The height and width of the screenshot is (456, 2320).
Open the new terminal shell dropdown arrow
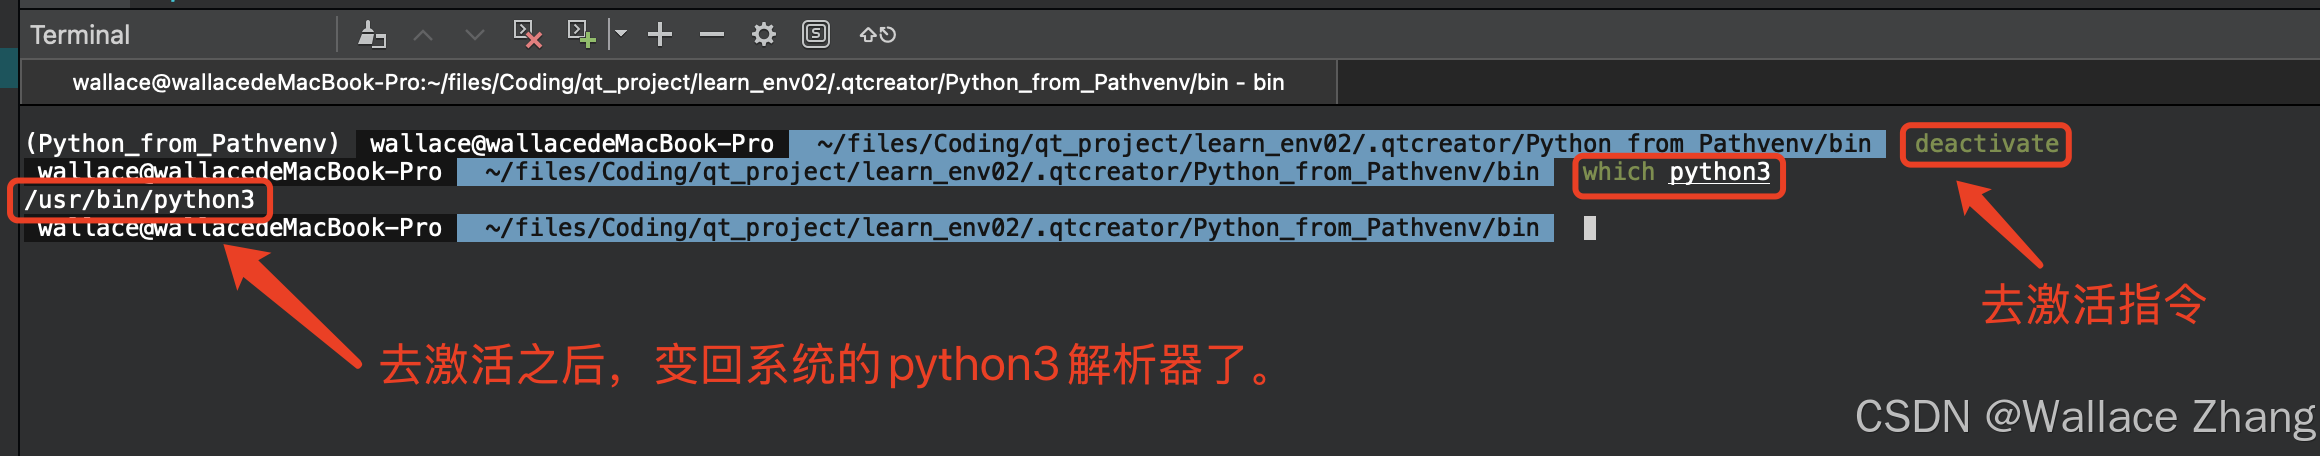620,34
